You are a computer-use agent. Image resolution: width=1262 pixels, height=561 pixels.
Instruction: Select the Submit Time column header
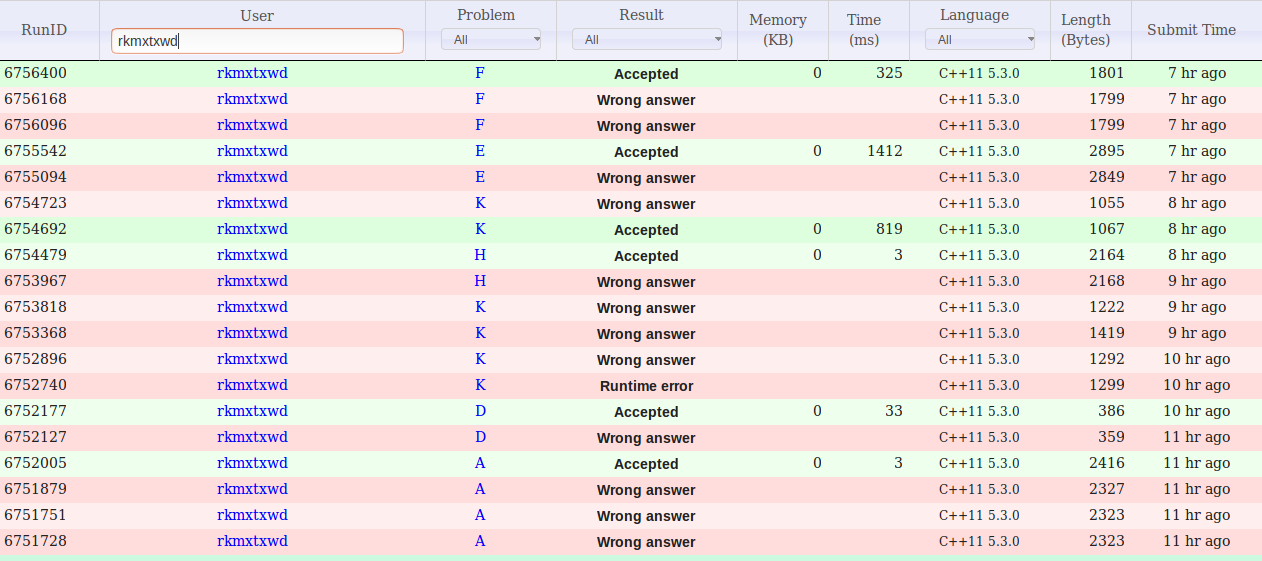(x=1191, y=30)
